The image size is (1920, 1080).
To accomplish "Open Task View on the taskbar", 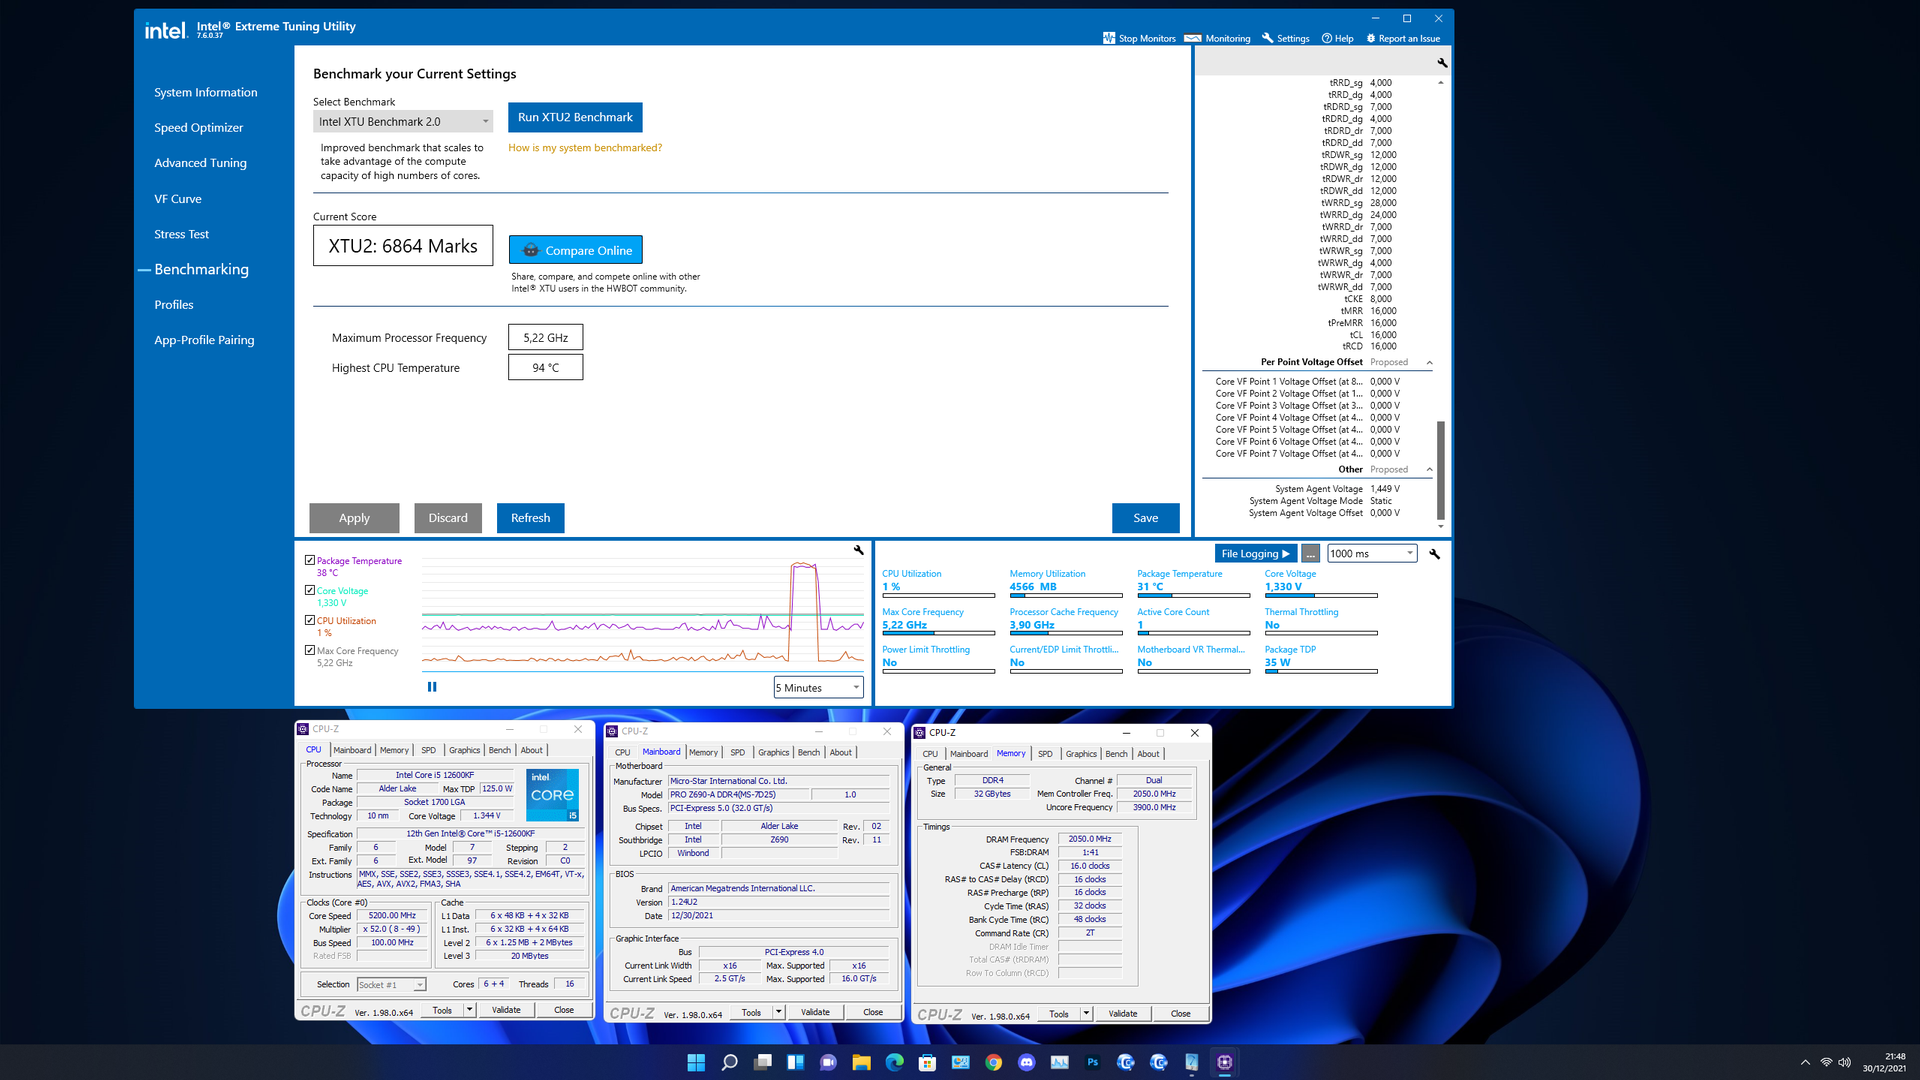I will [x=762, y=1062].
